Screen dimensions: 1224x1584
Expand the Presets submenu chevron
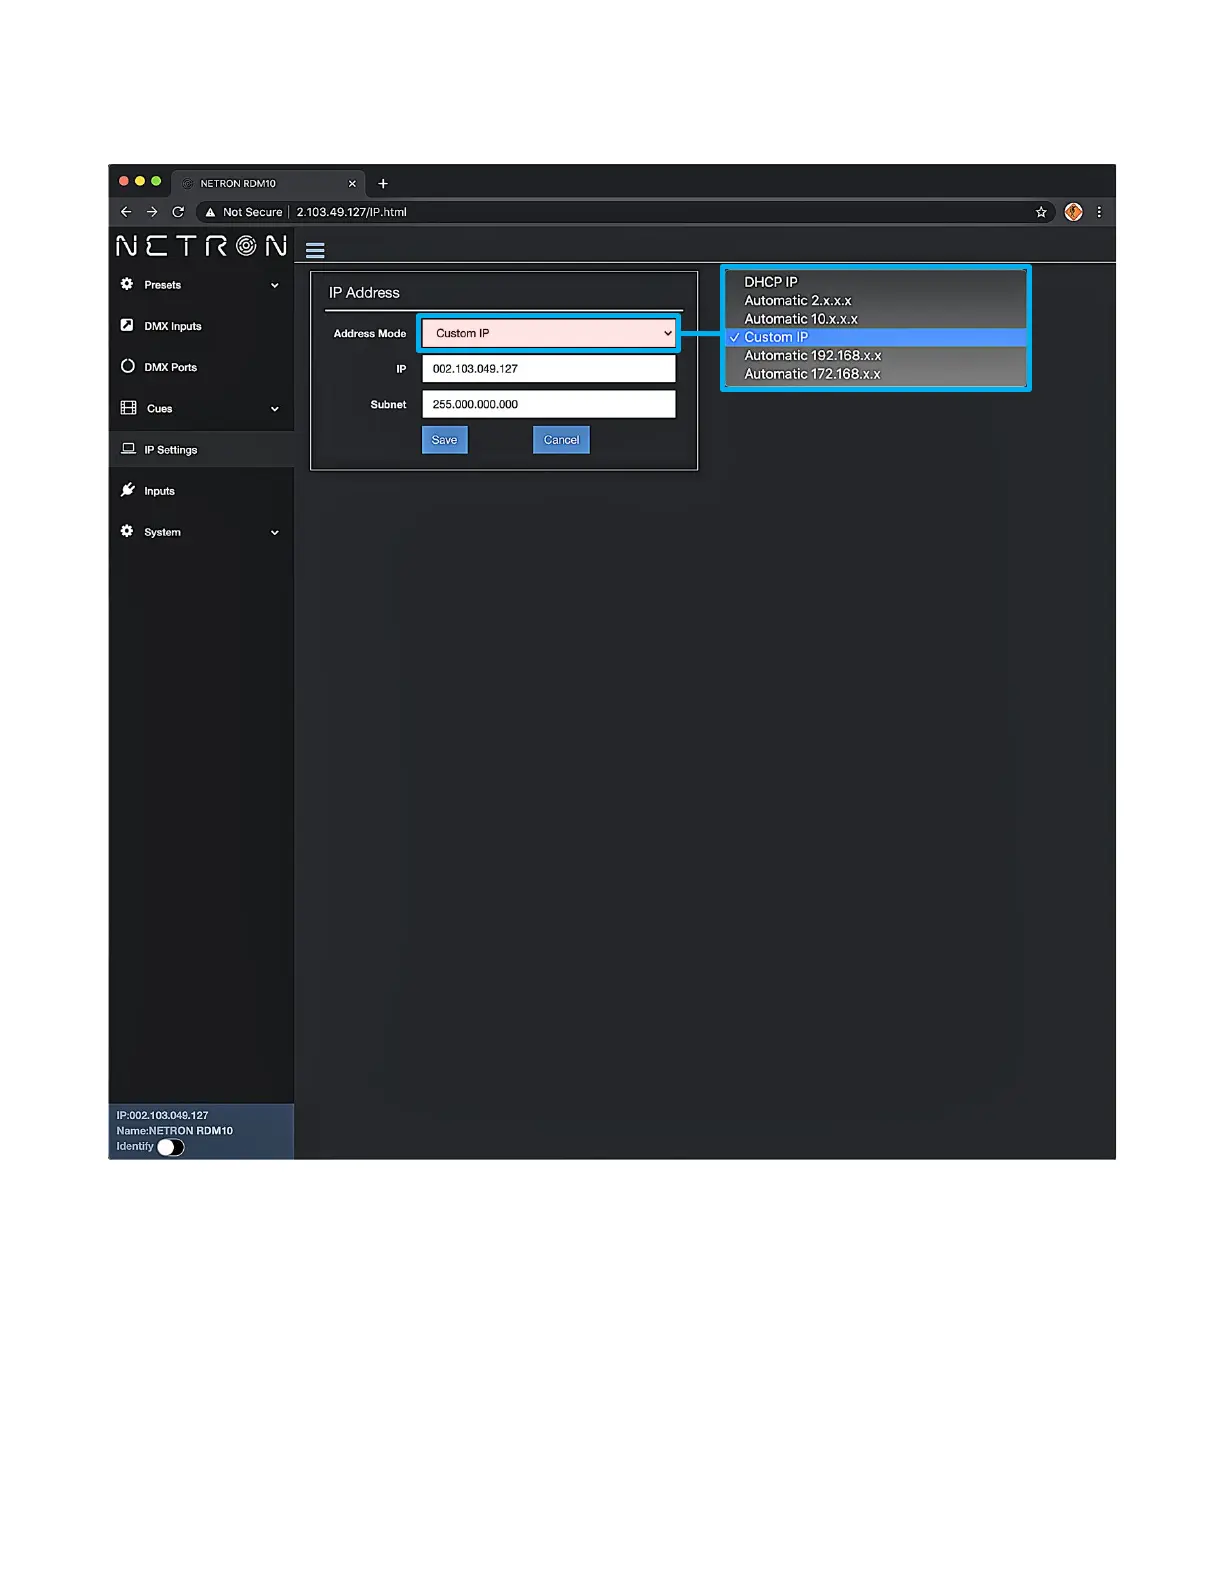point(275,285)
